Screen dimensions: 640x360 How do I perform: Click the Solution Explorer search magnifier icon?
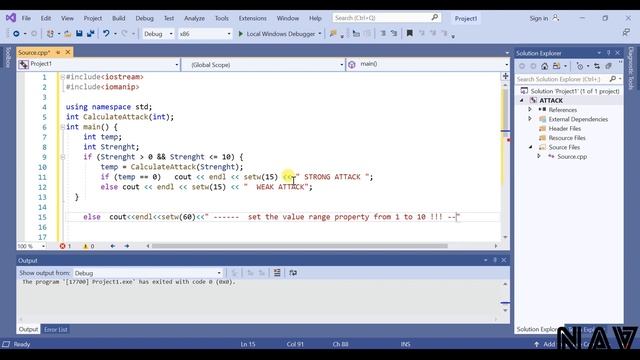coord(613,79)
